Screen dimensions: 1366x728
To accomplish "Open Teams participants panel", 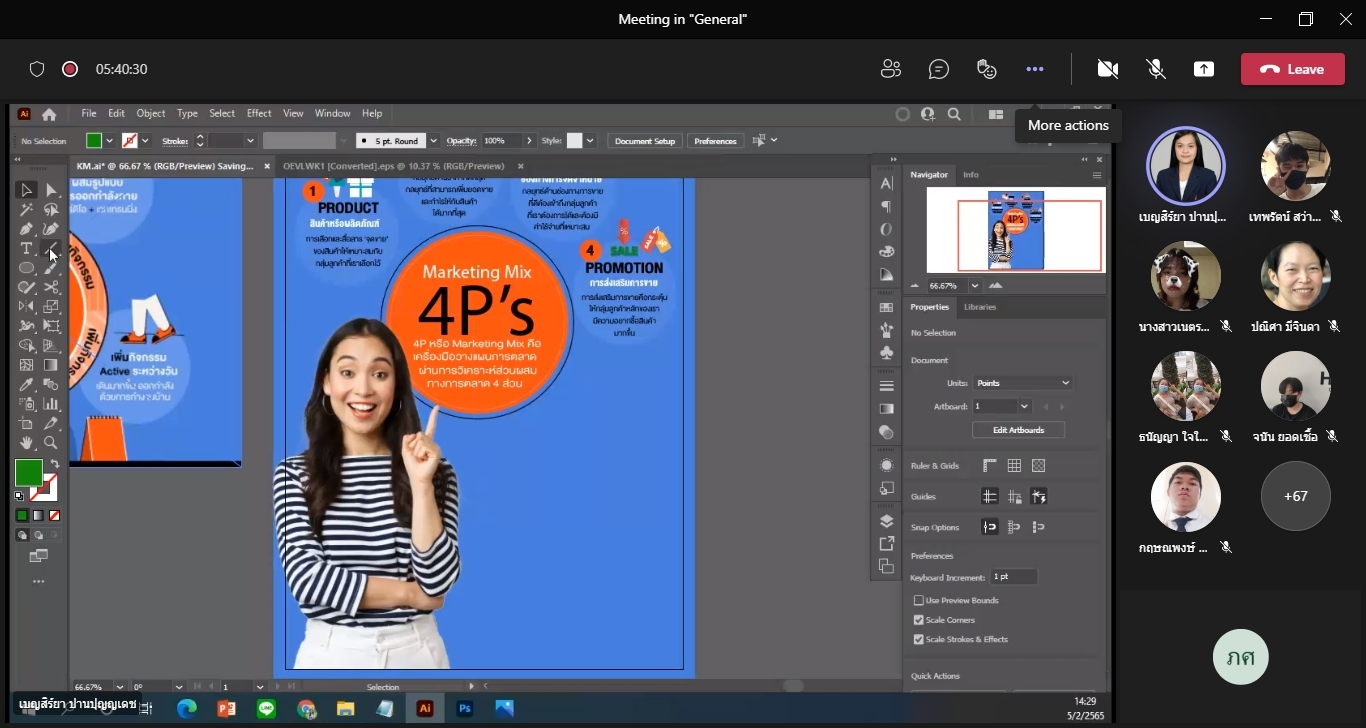I will coord(891,69).
